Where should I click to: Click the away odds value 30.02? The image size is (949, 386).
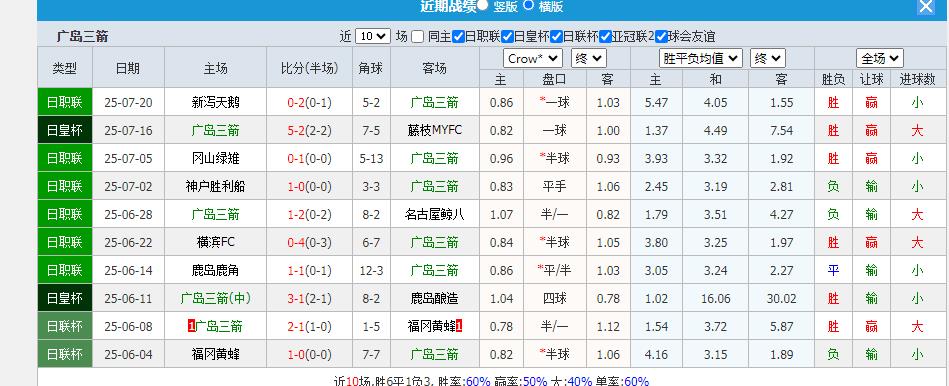[781, 298]
